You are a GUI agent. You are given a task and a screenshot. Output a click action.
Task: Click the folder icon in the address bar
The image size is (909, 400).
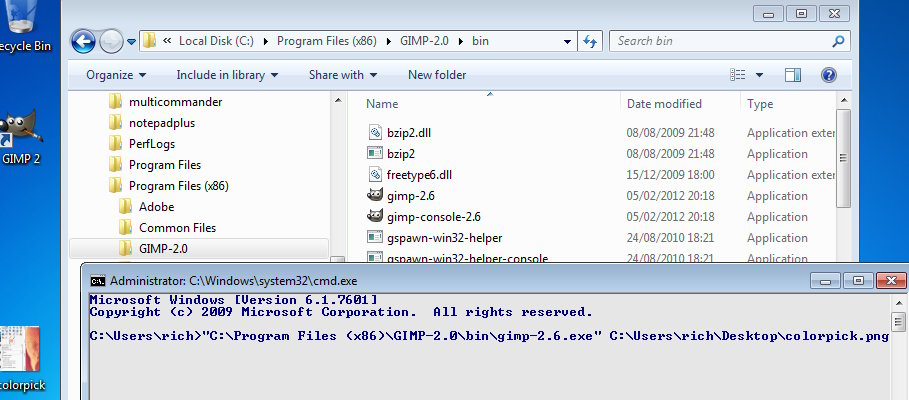pyautogui.click(x=150, y=41)
